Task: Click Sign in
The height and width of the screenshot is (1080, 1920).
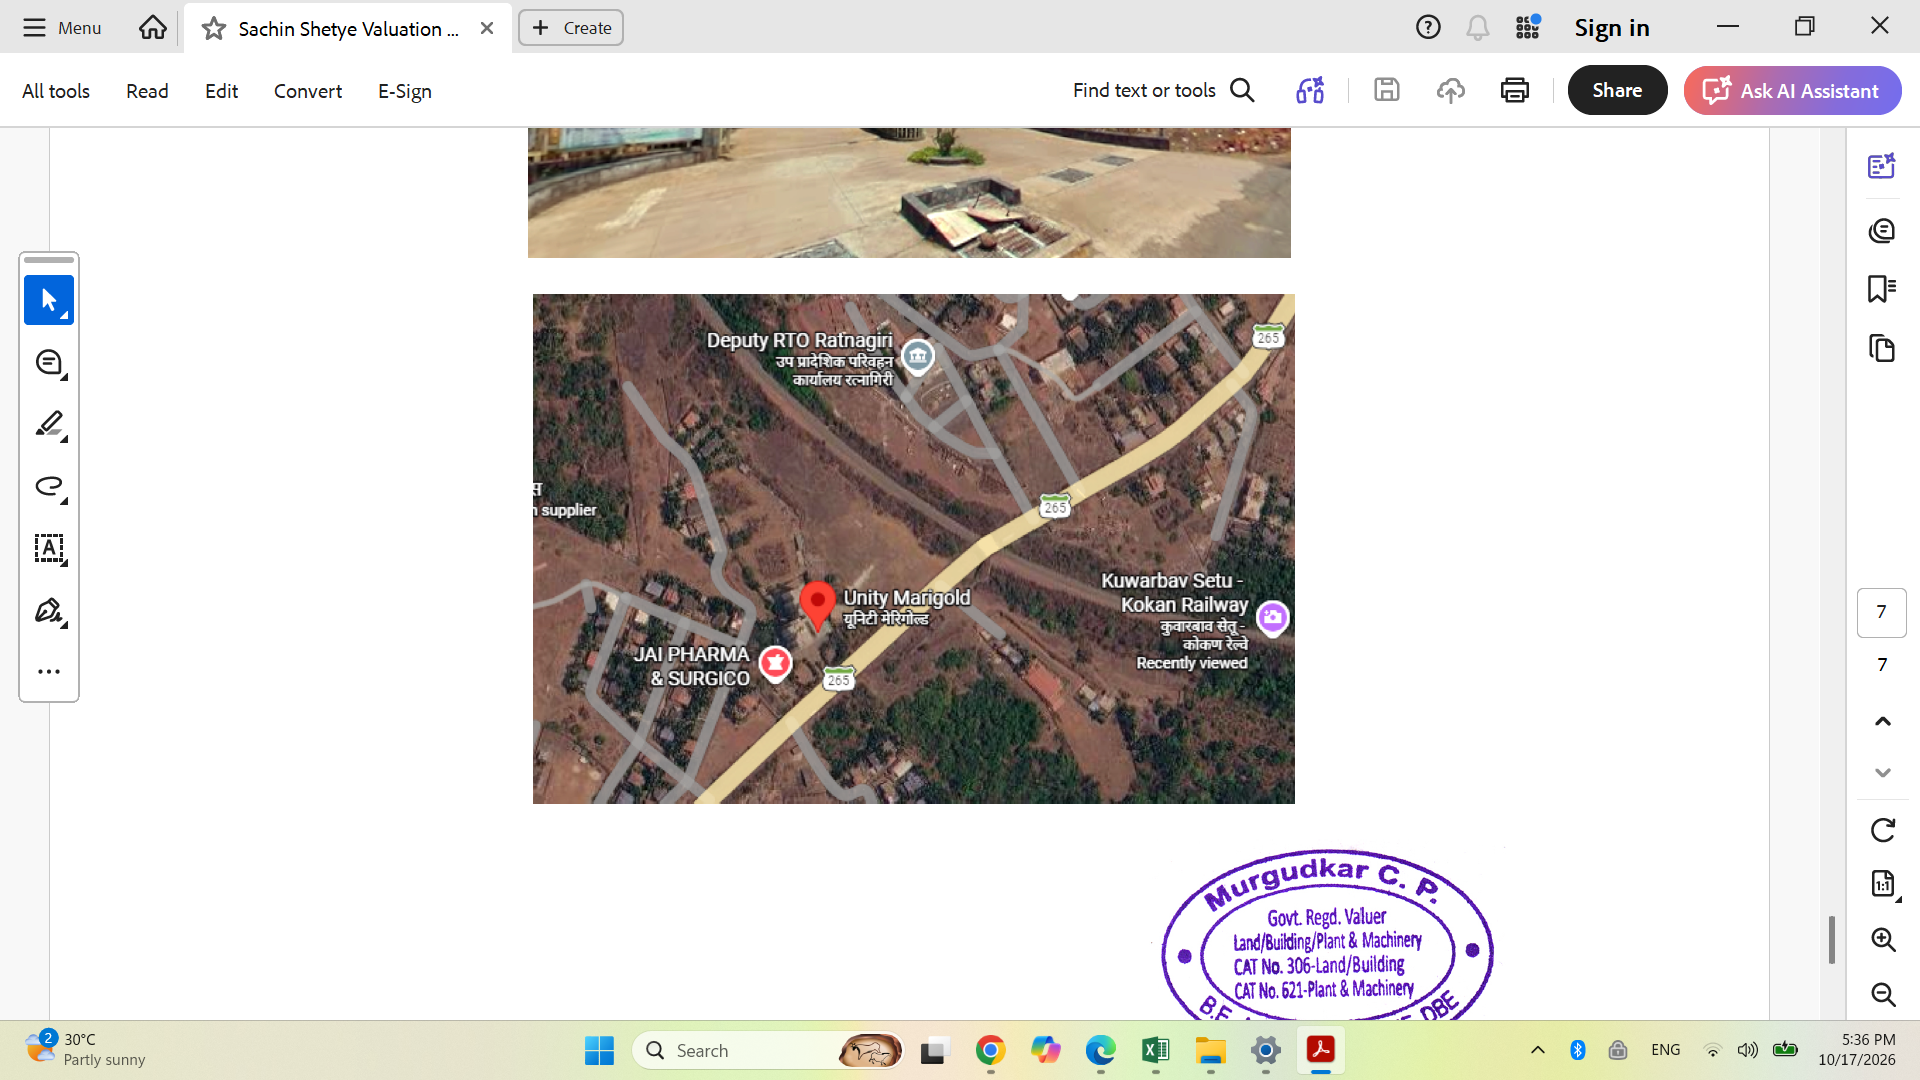Action: (1612, 28)
